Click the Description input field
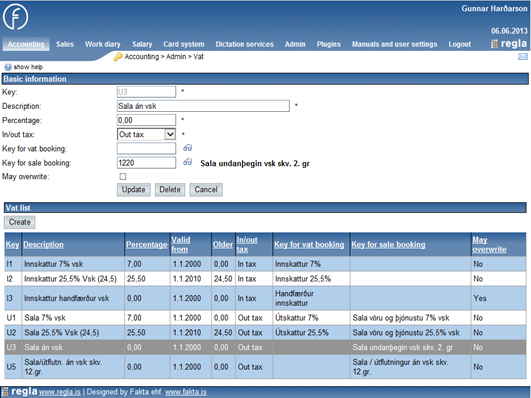 pos(203,106)
